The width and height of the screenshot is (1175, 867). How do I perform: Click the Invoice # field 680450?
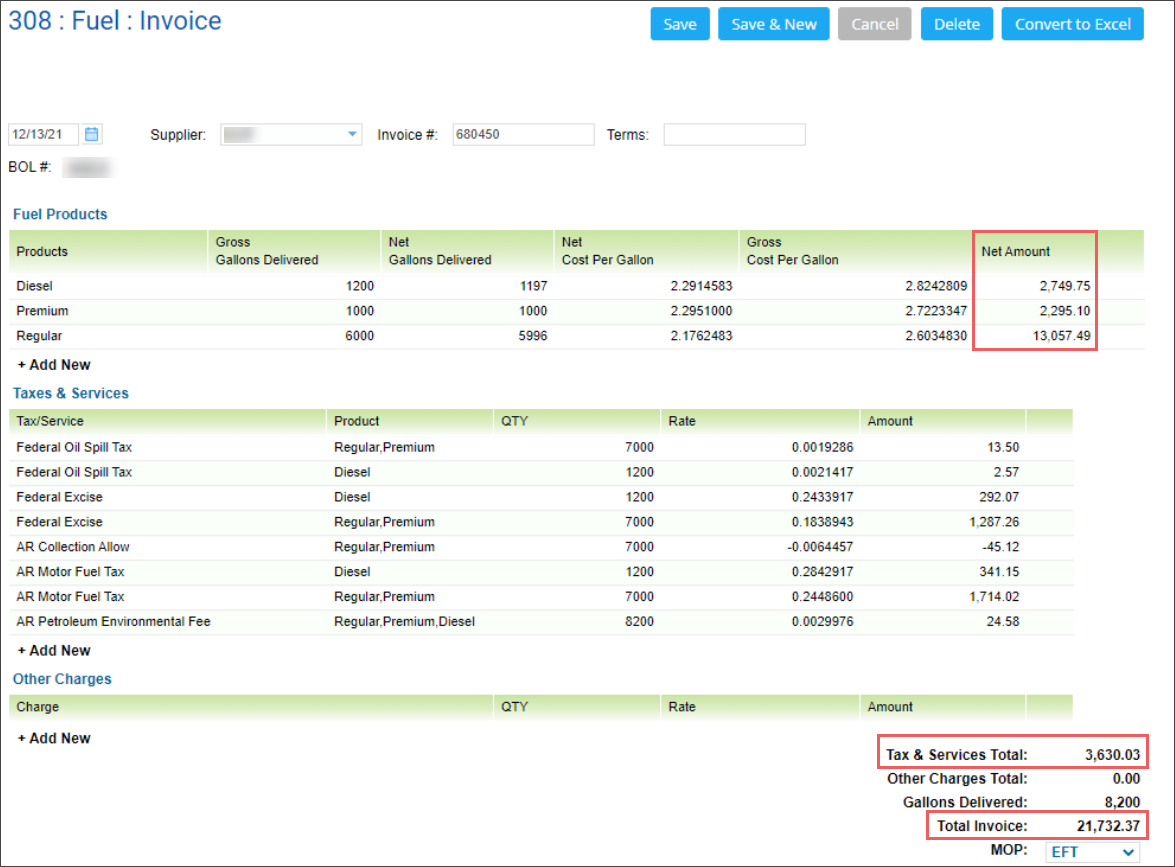coord(523,134)
